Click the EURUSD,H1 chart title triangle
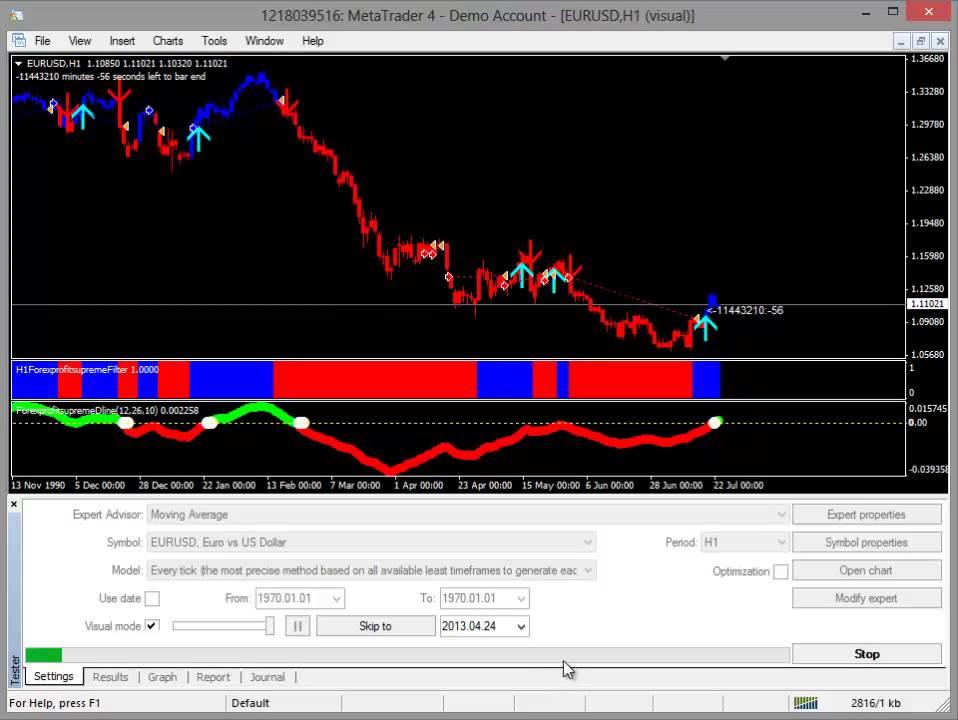The image size is (958, 720). (18, 64)
